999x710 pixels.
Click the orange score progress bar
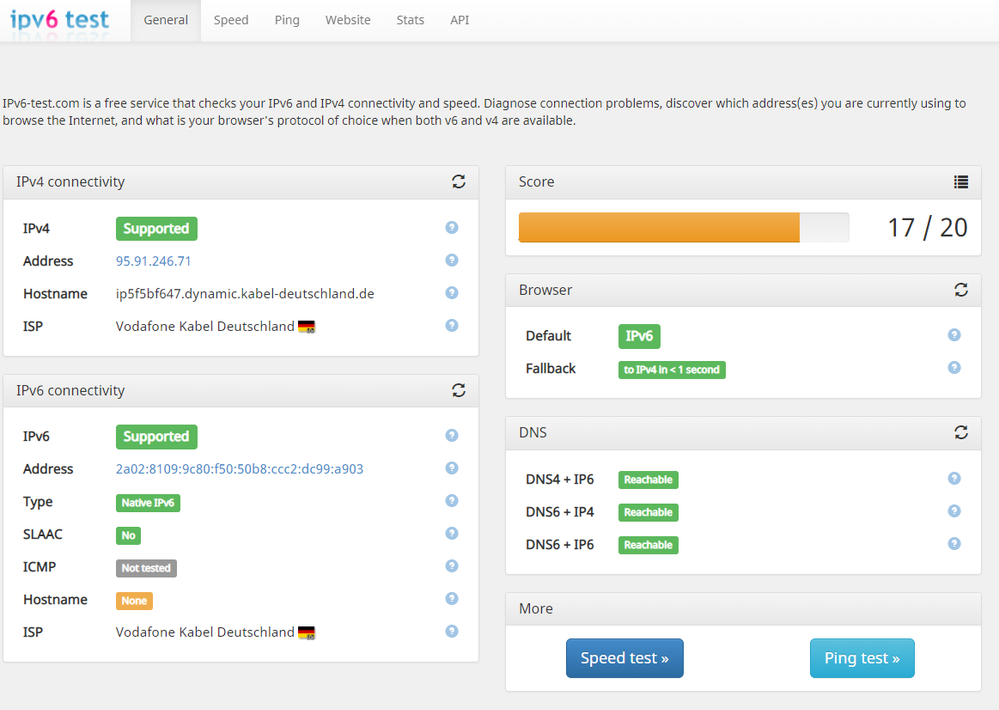coord(660,227)
